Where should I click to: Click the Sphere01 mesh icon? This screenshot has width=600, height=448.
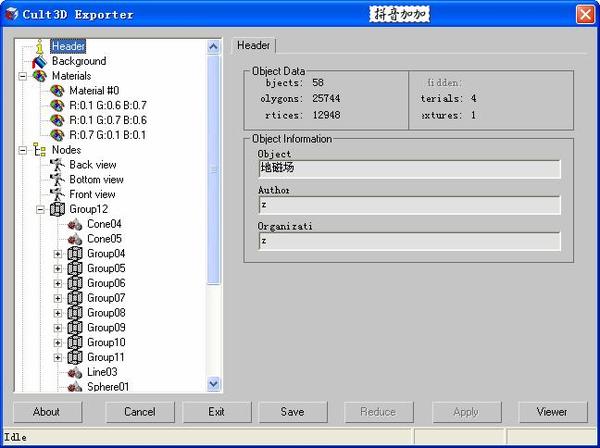point(75,387)
